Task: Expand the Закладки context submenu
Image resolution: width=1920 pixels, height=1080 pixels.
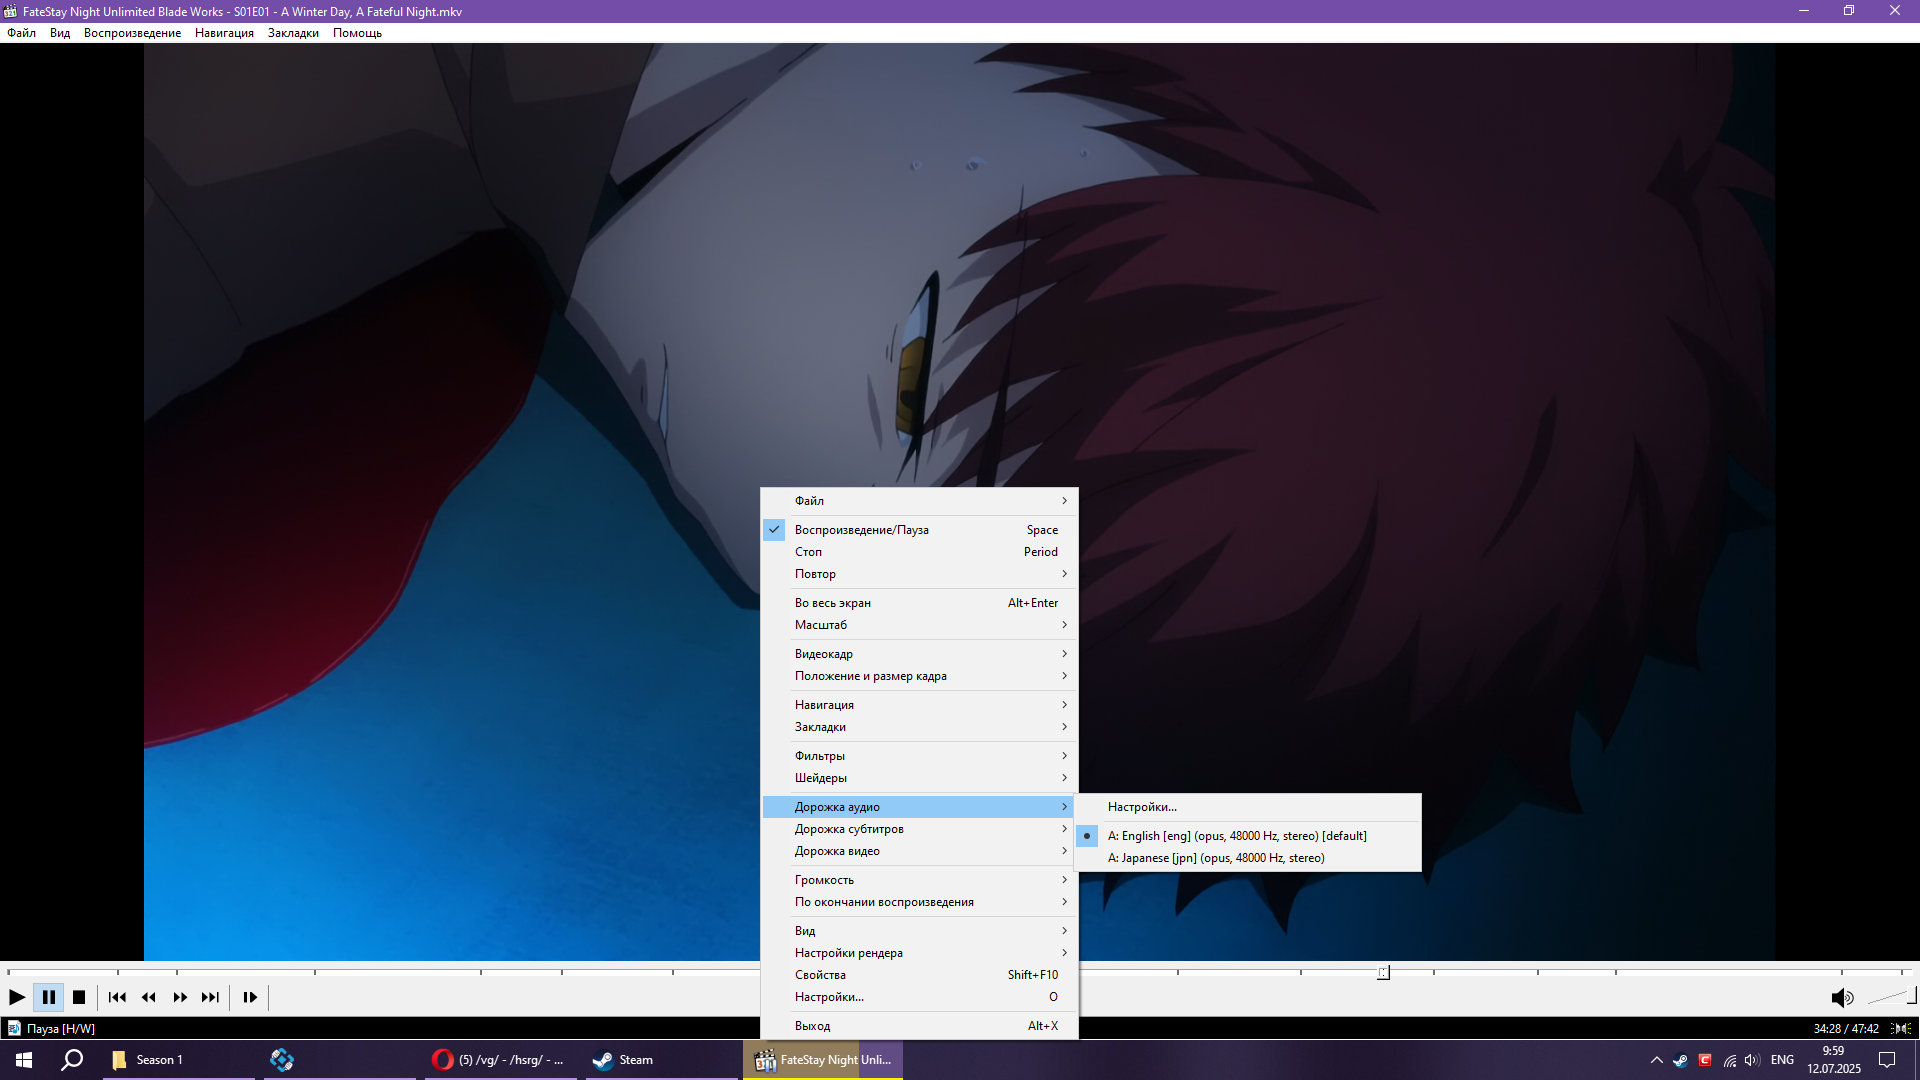Action: pos(920,727)
